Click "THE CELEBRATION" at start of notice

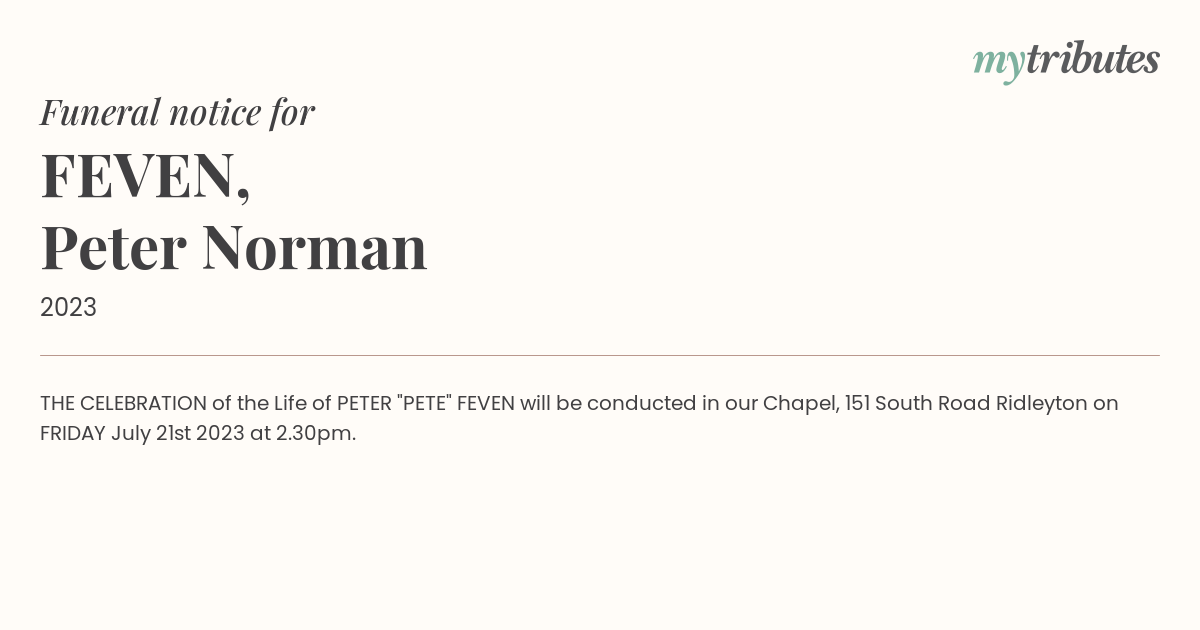click(124, 403)
